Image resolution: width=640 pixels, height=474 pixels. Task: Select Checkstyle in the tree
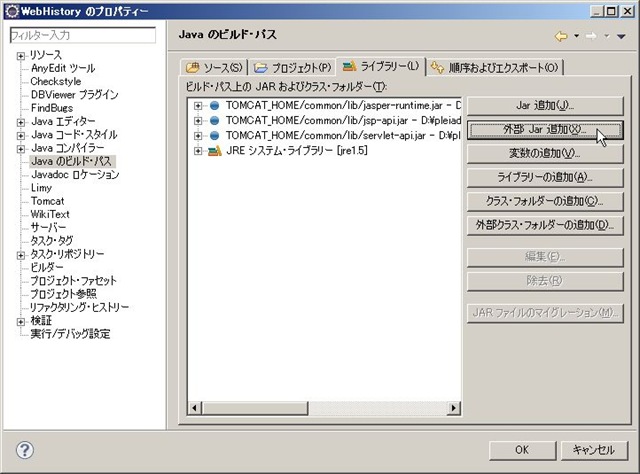coord(56,81)
